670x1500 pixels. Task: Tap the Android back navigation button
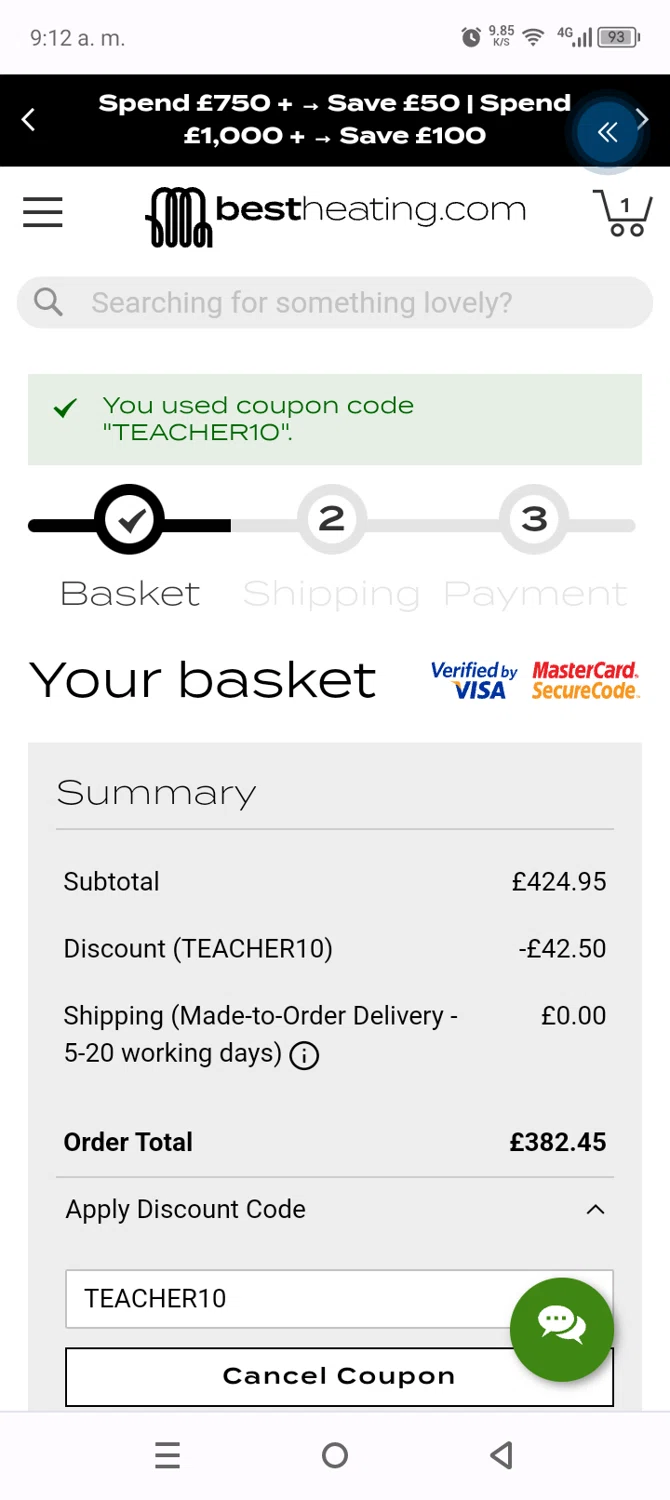(502, 1456)
